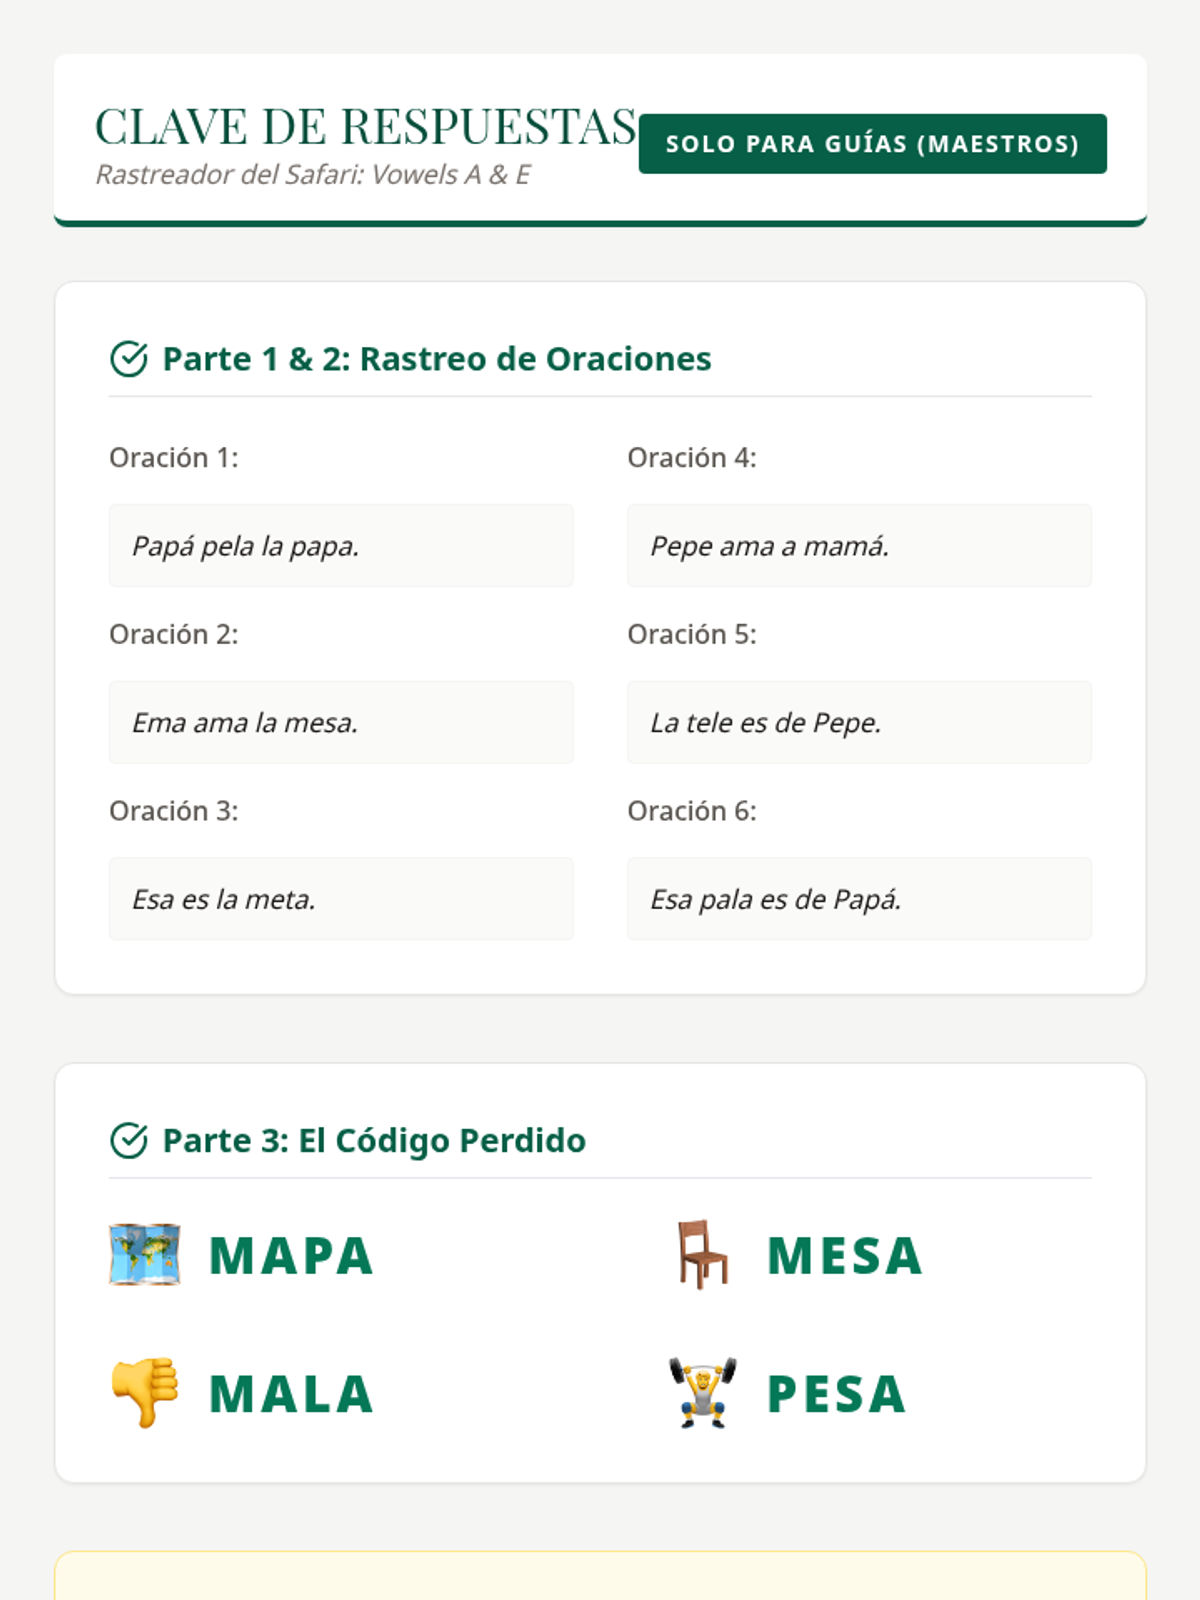
Task: Click the wooden chair emoji icon
Action: click(702, 1254)
